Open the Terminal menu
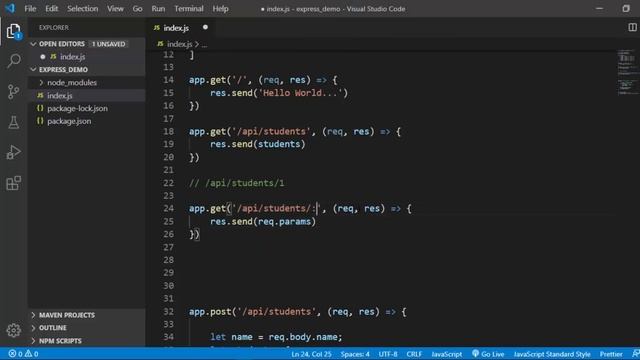 tap(189, 9)
